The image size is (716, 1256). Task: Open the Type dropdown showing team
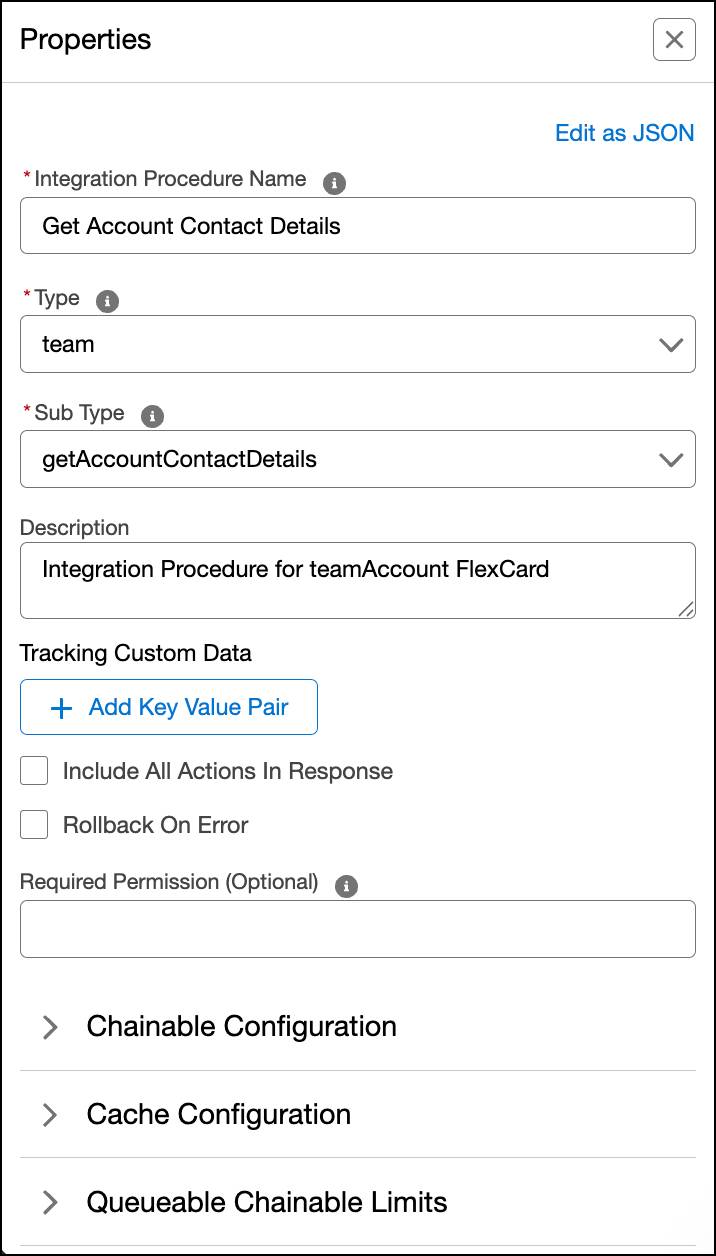pos(357,344)
